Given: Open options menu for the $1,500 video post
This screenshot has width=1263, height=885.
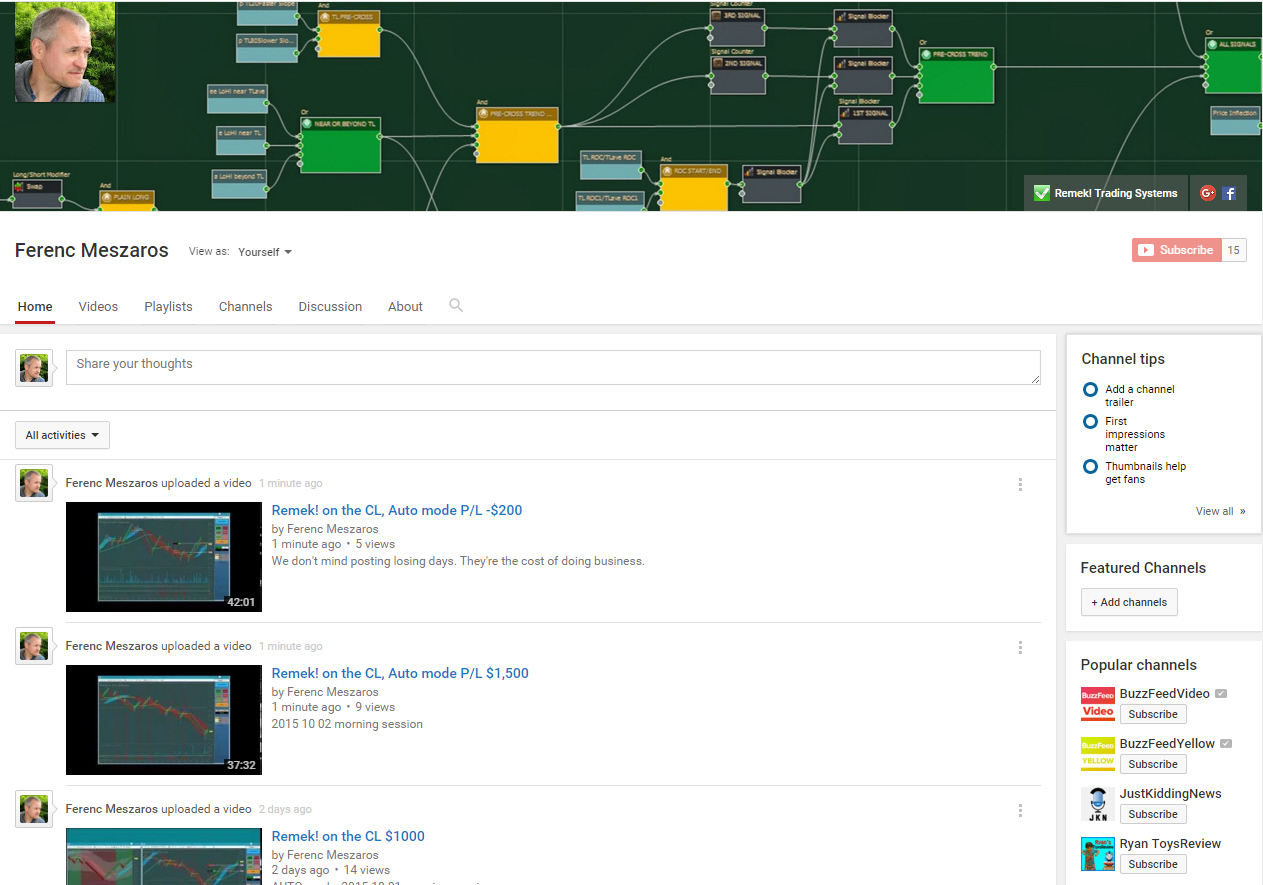Looking at the screenshot, I should pyautogui.click(x=1020, y=647).
